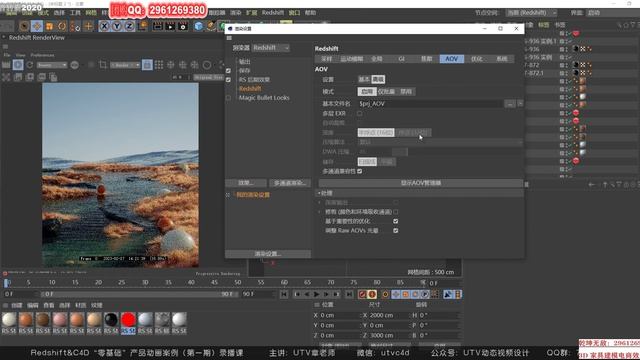
Task: Click refresh icon in Redshift RenderView
Action: (30, 65)
